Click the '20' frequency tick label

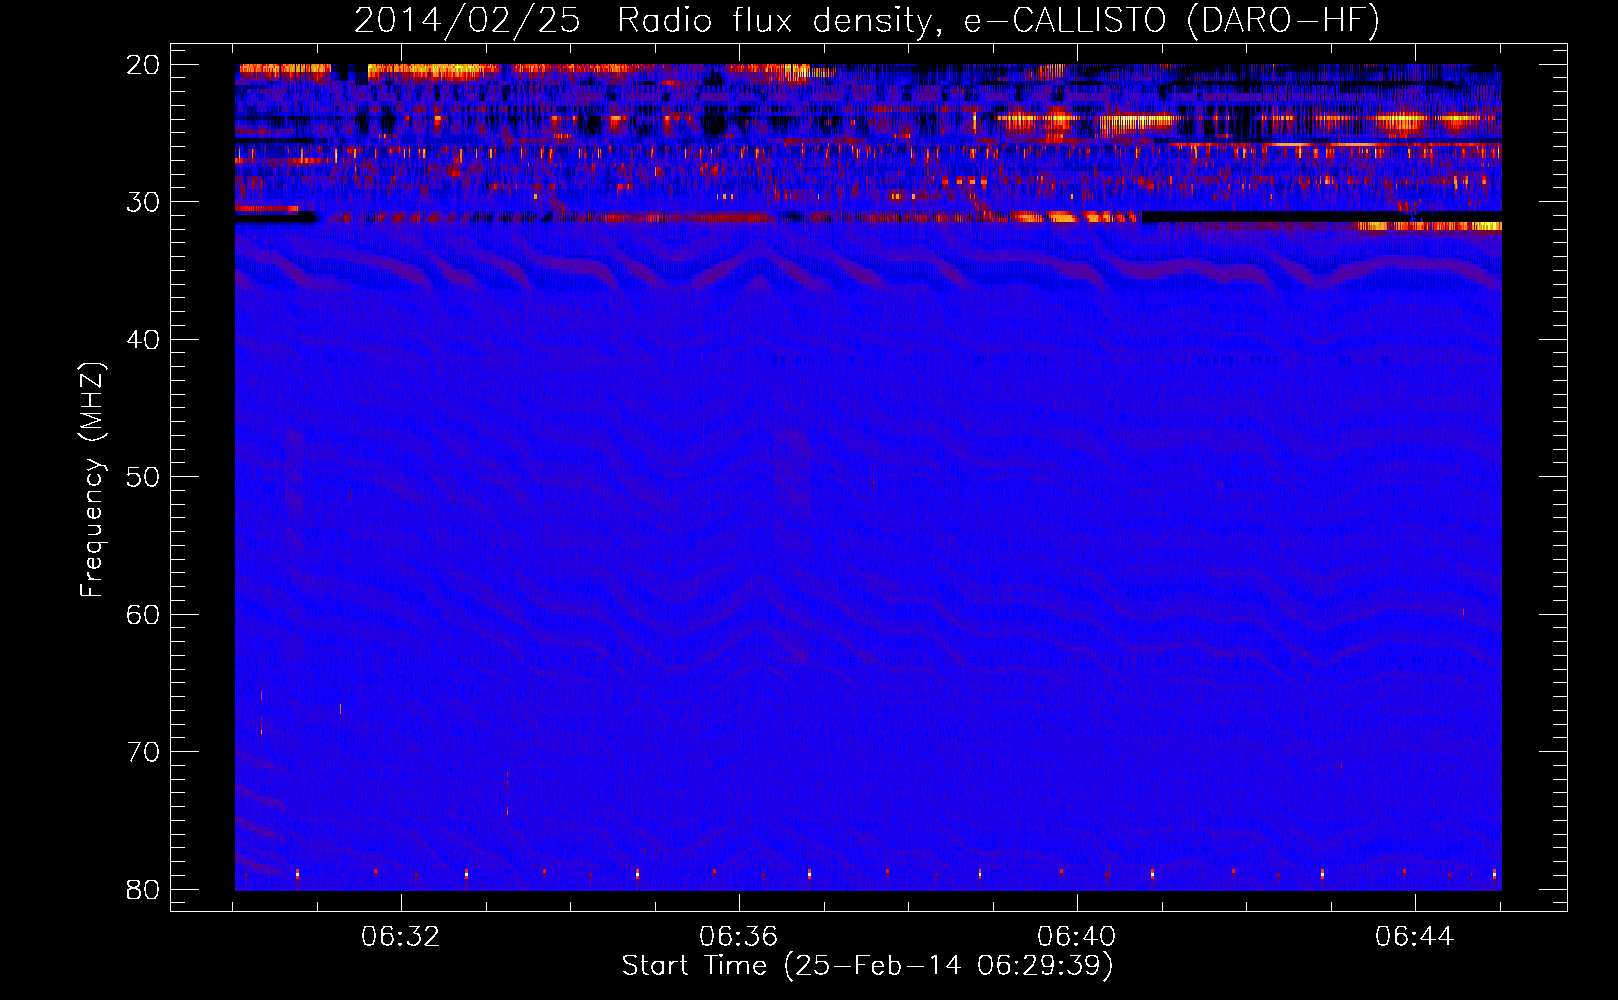[143, 65]
